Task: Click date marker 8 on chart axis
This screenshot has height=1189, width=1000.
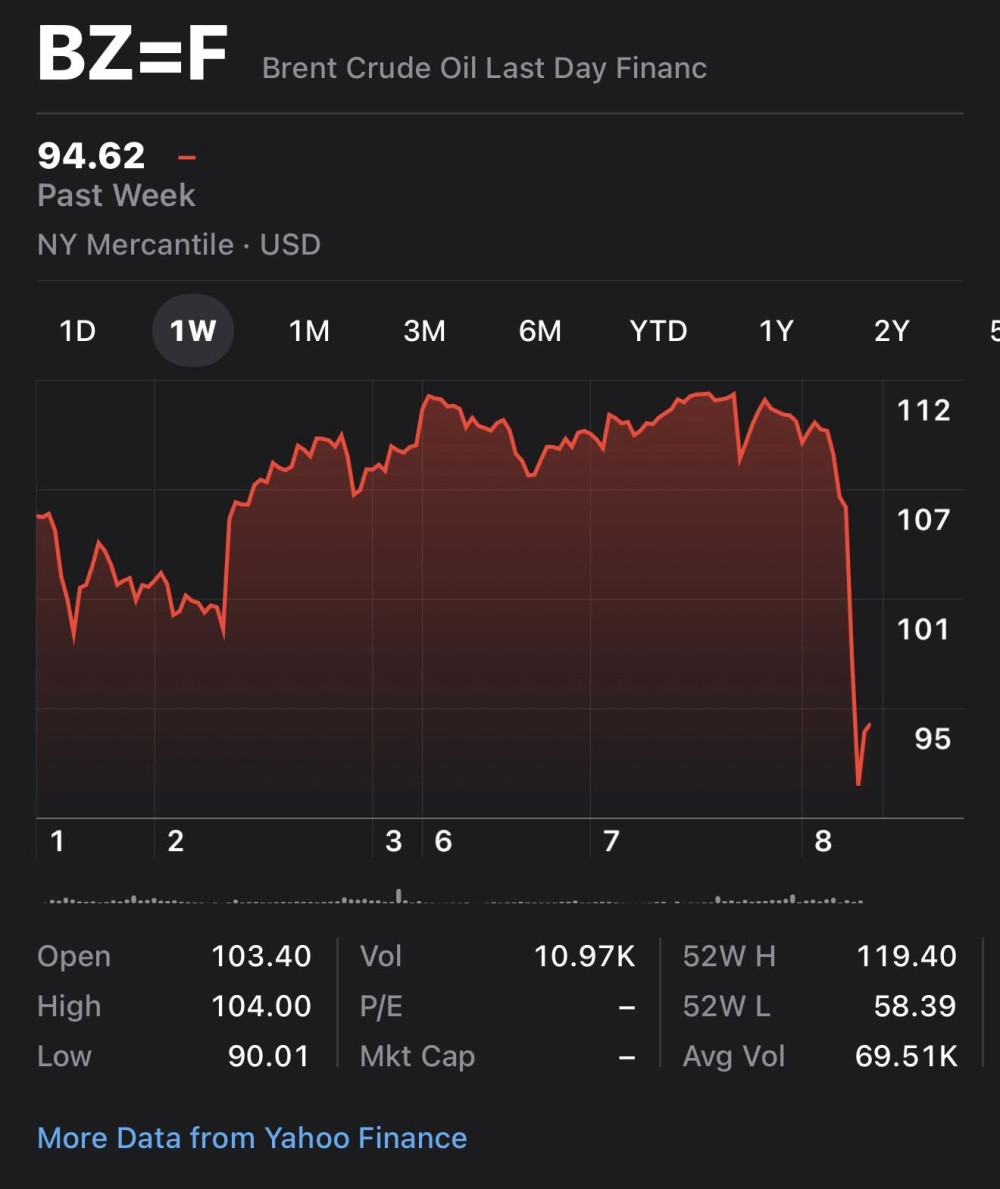Action: (x=822, y=842)
